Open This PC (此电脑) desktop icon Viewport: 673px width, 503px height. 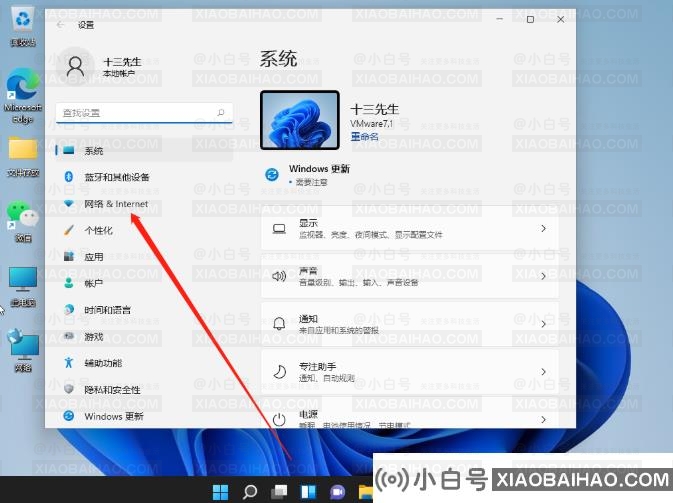click(23, 287)
